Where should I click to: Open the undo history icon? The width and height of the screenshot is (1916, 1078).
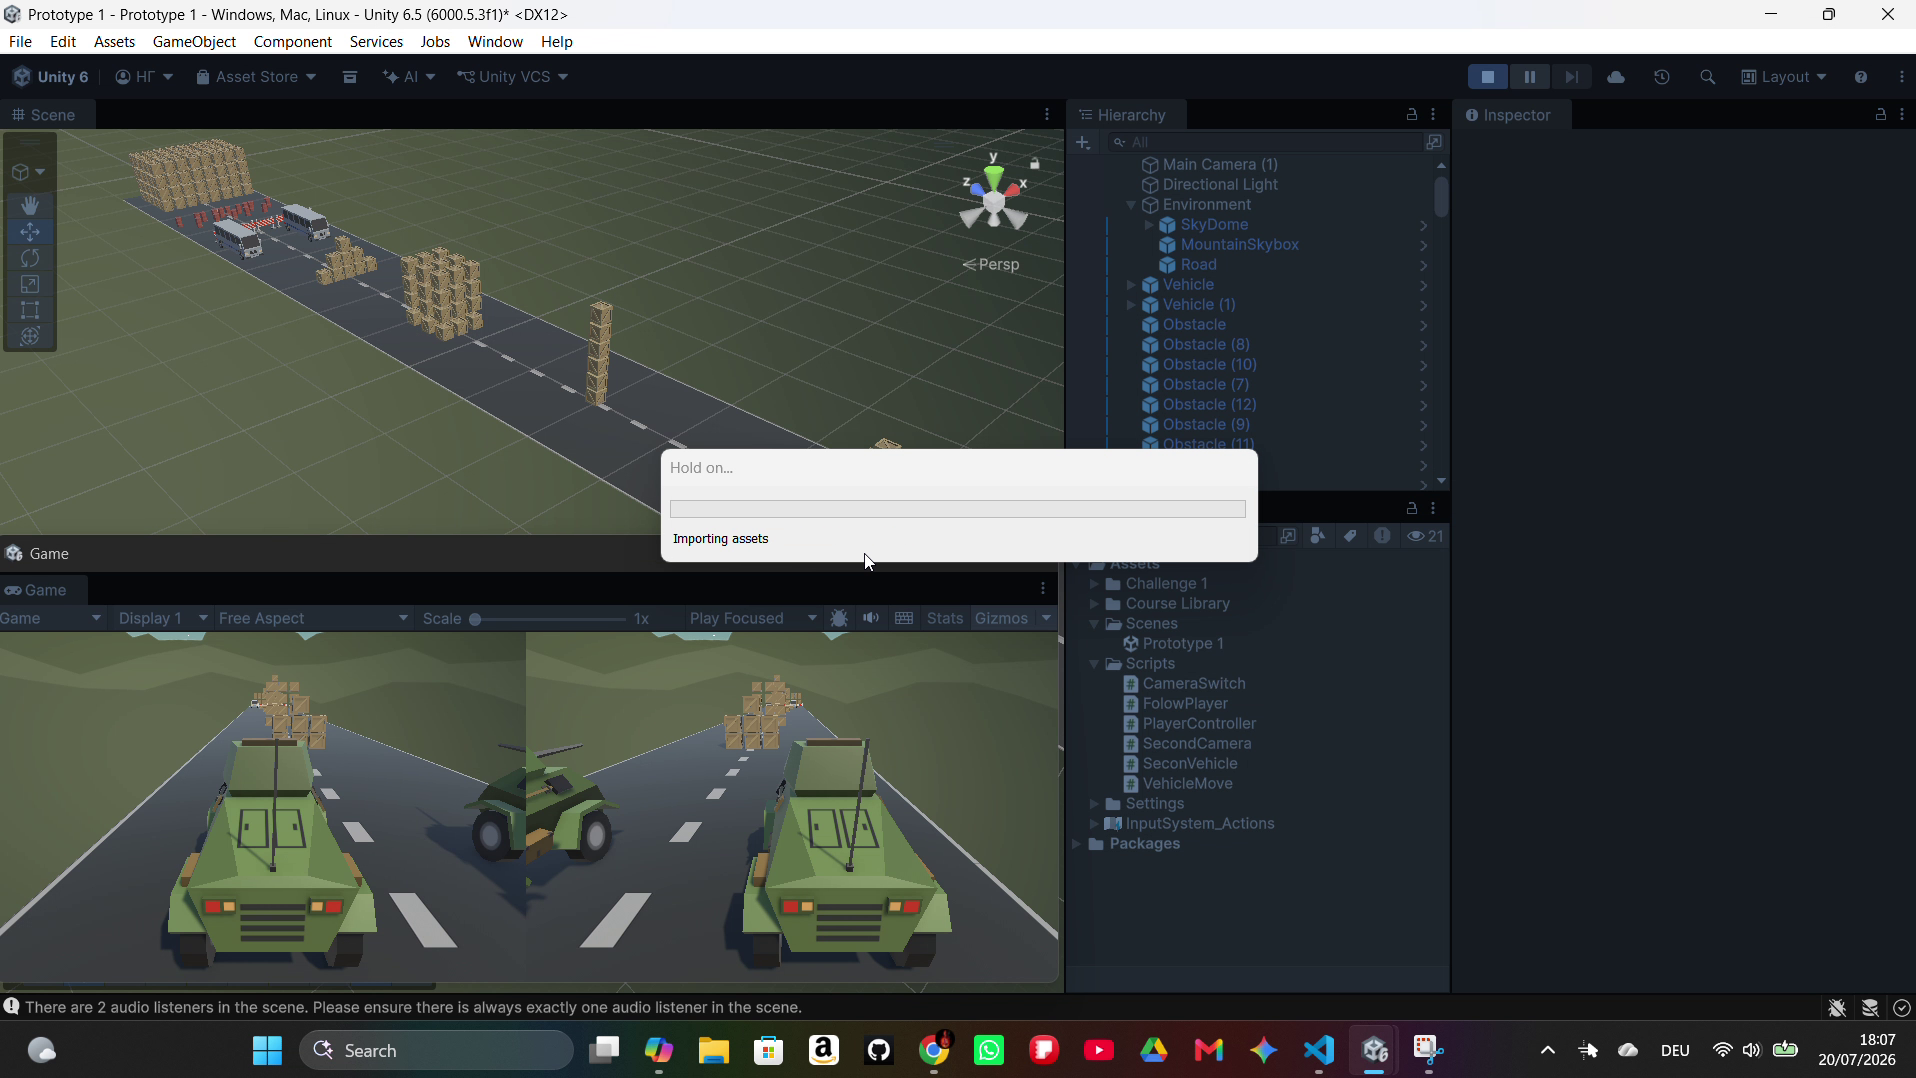tap(1662, 77)
